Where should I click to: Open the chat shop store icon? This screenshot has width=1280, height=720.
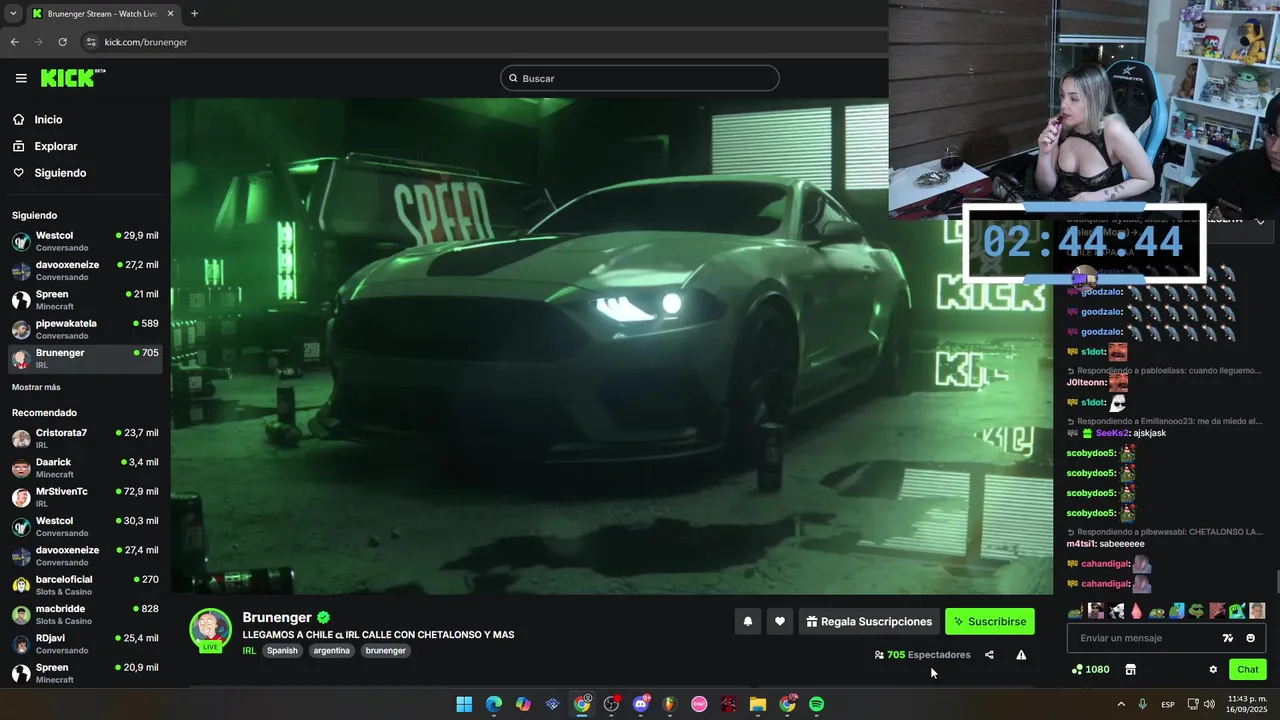(1131, 669)
